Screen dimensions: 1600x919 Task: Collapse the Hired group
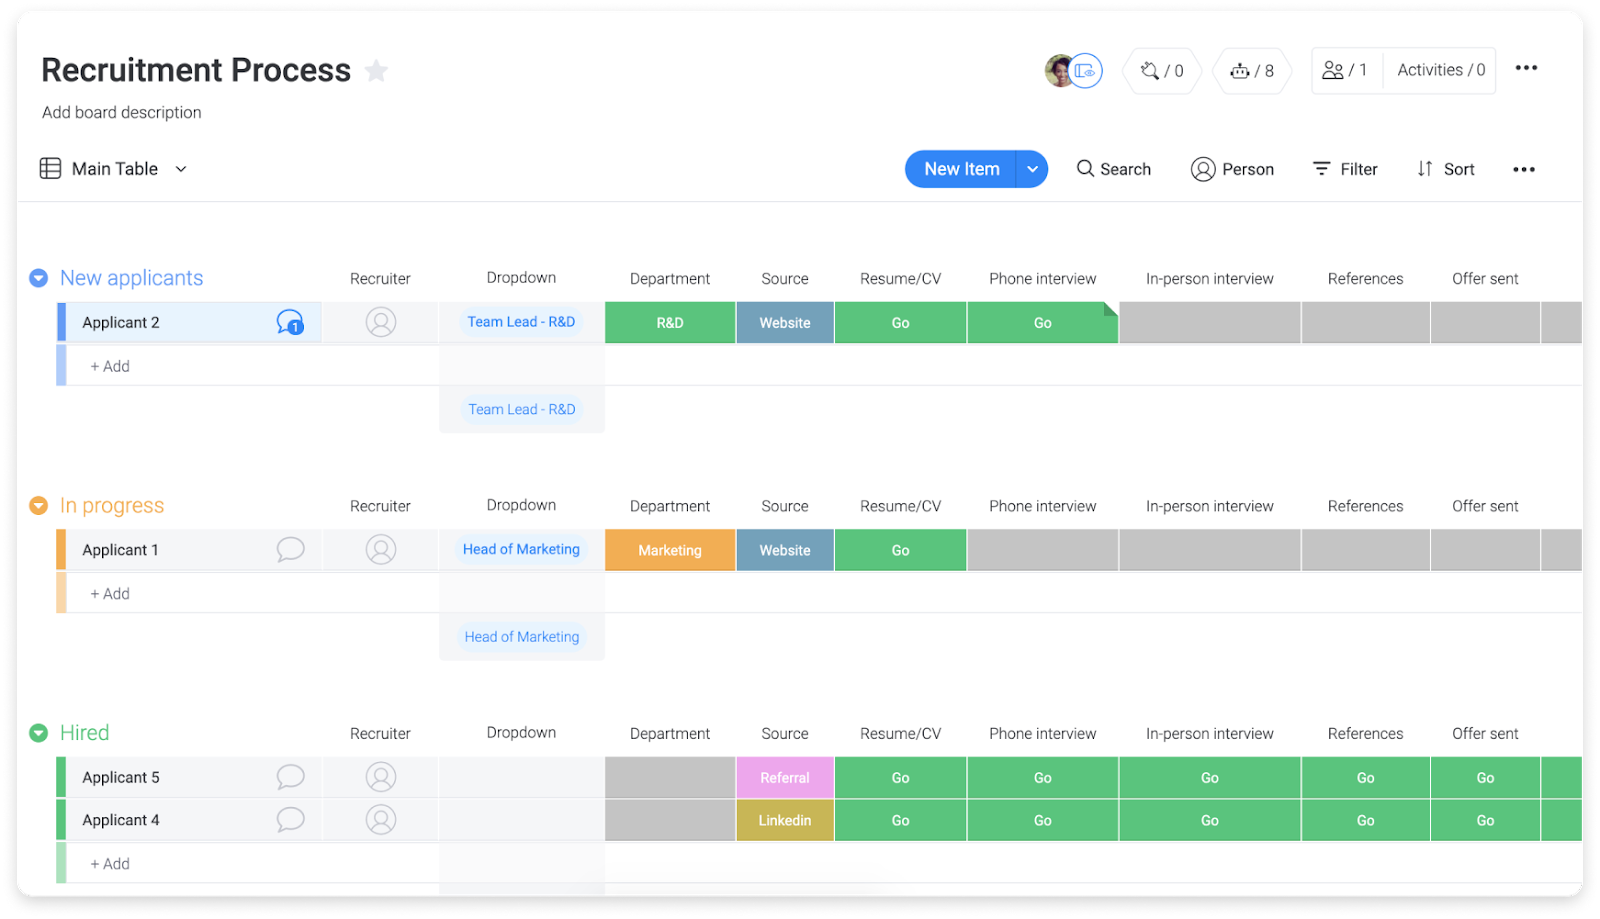pyautogui.click(x=38, y=732)
